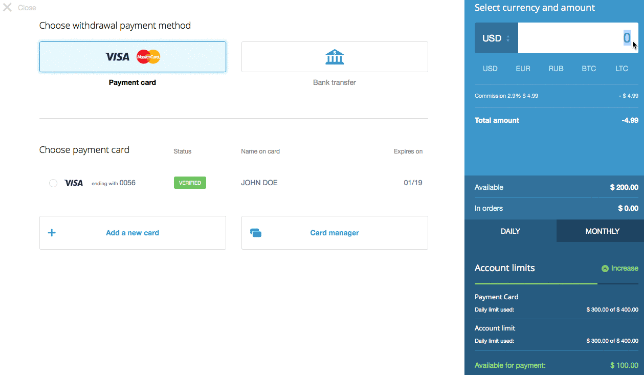Click the Payment Card limit label

496,297
